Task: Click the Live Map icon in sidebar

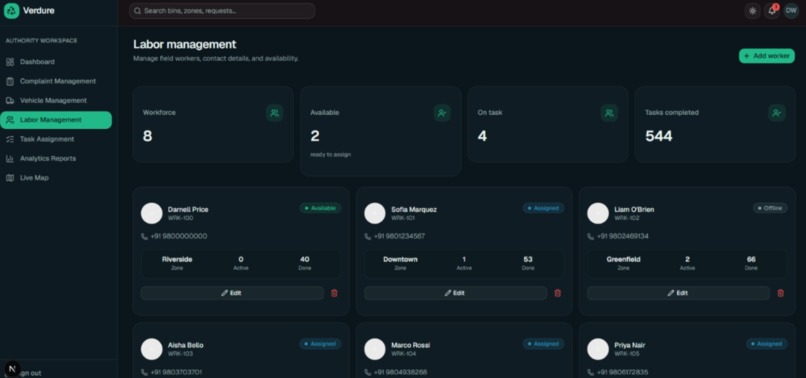Action: [x=10, y=177]
